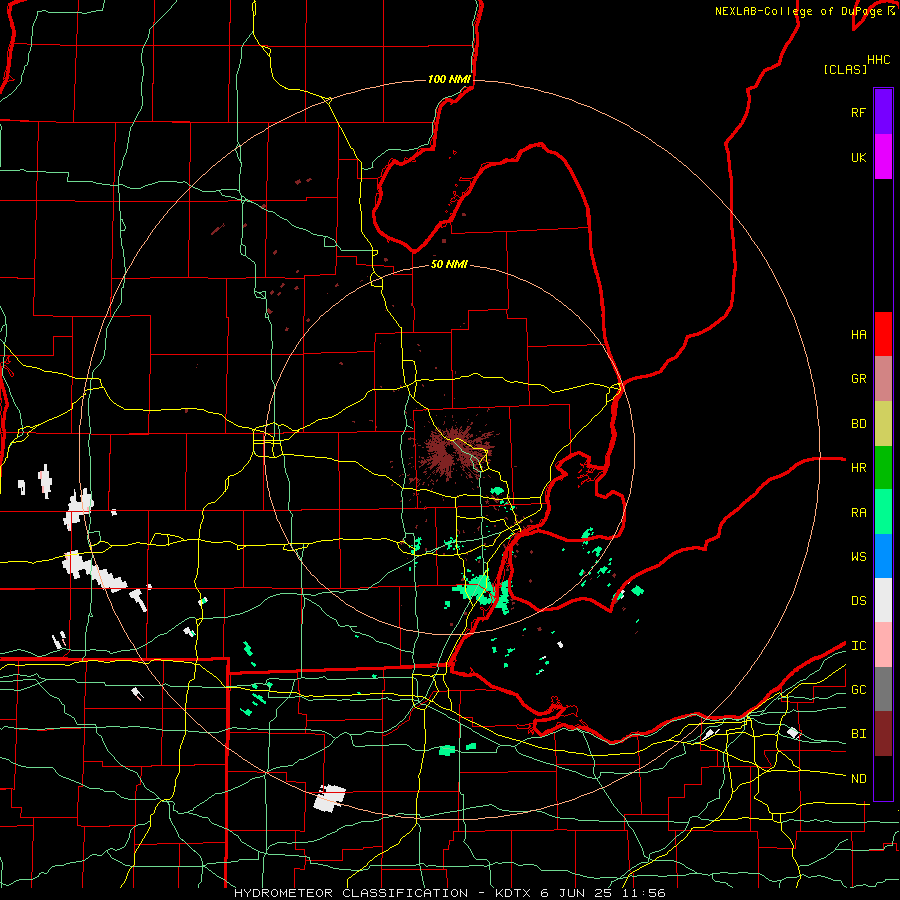Click the 'UK' legend label

pos(858,157)
